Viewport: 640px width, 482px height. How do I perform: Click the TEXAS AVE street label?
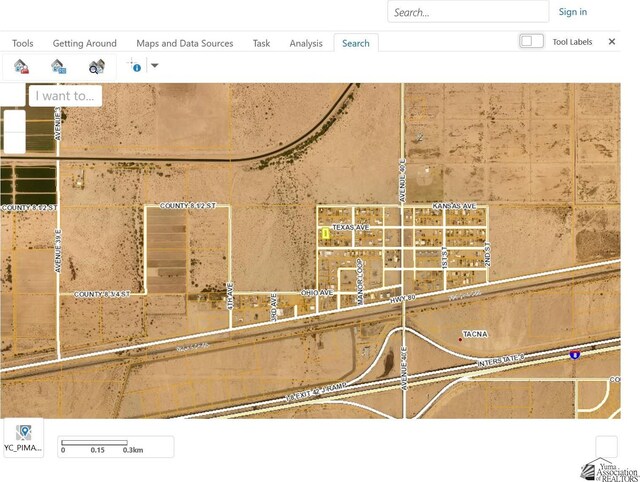click(x=351, y=227)
